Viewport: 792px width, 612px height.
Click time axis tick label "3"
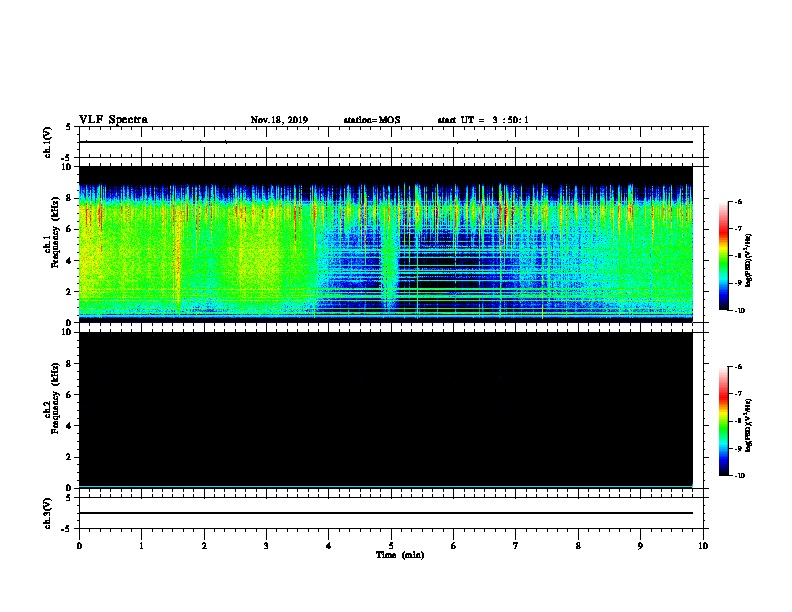(266, 546)
